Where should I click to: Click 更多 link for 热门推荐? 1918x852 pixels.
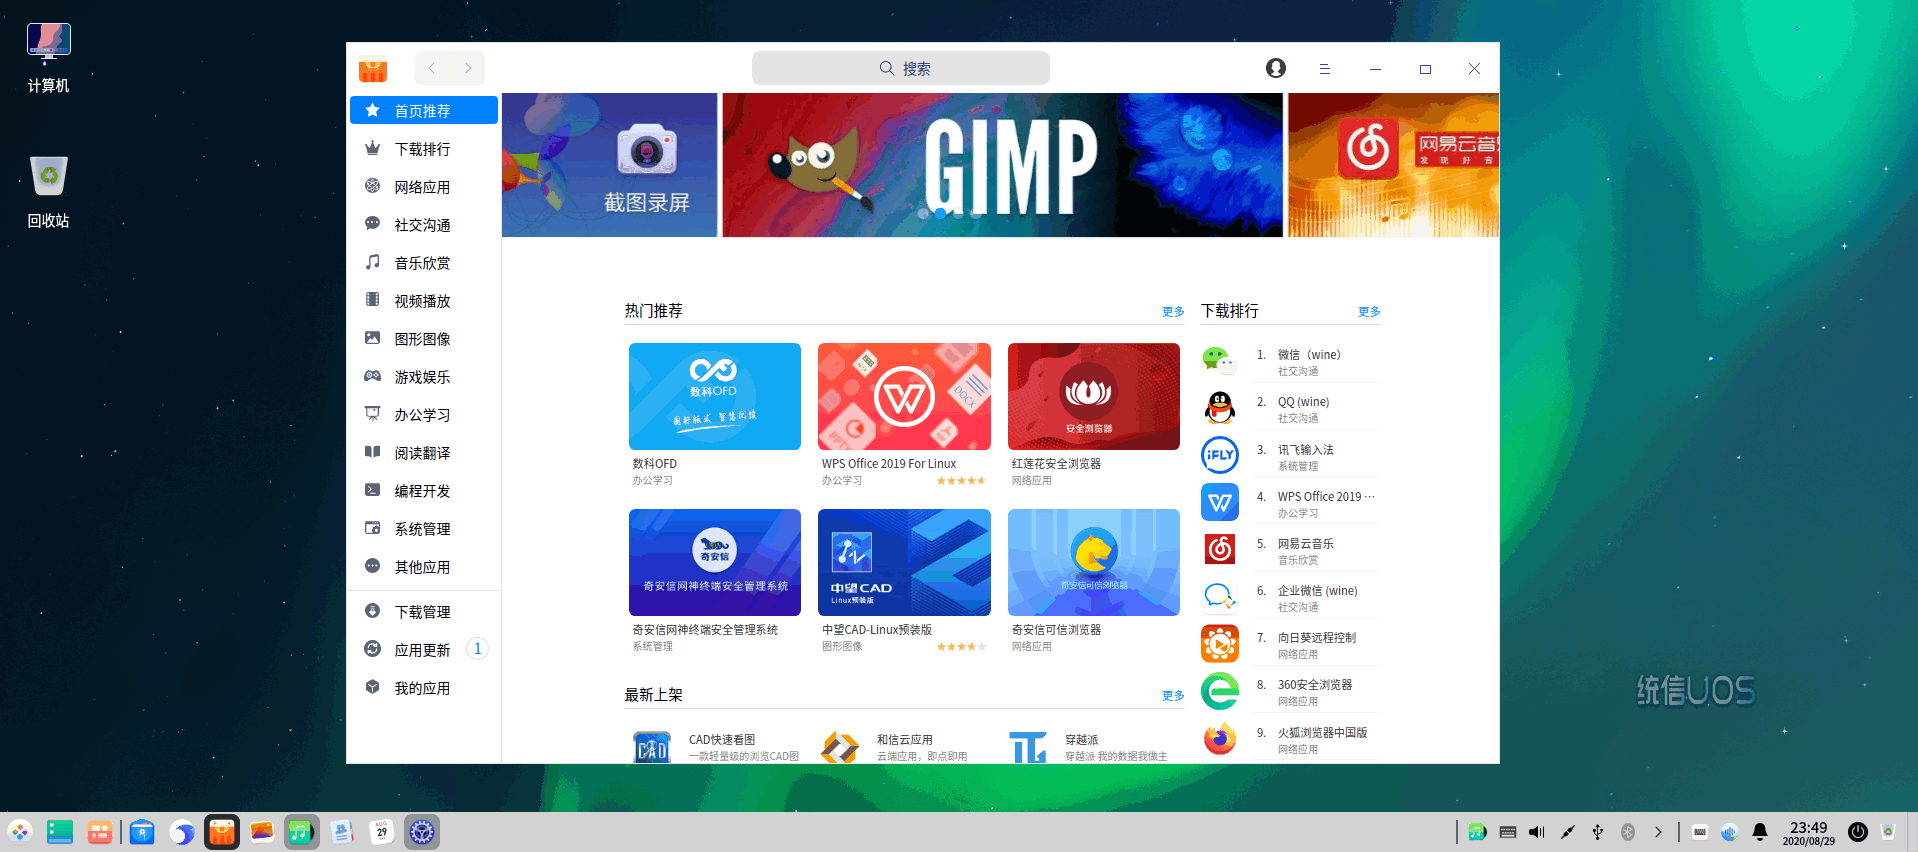[1173, 312]
